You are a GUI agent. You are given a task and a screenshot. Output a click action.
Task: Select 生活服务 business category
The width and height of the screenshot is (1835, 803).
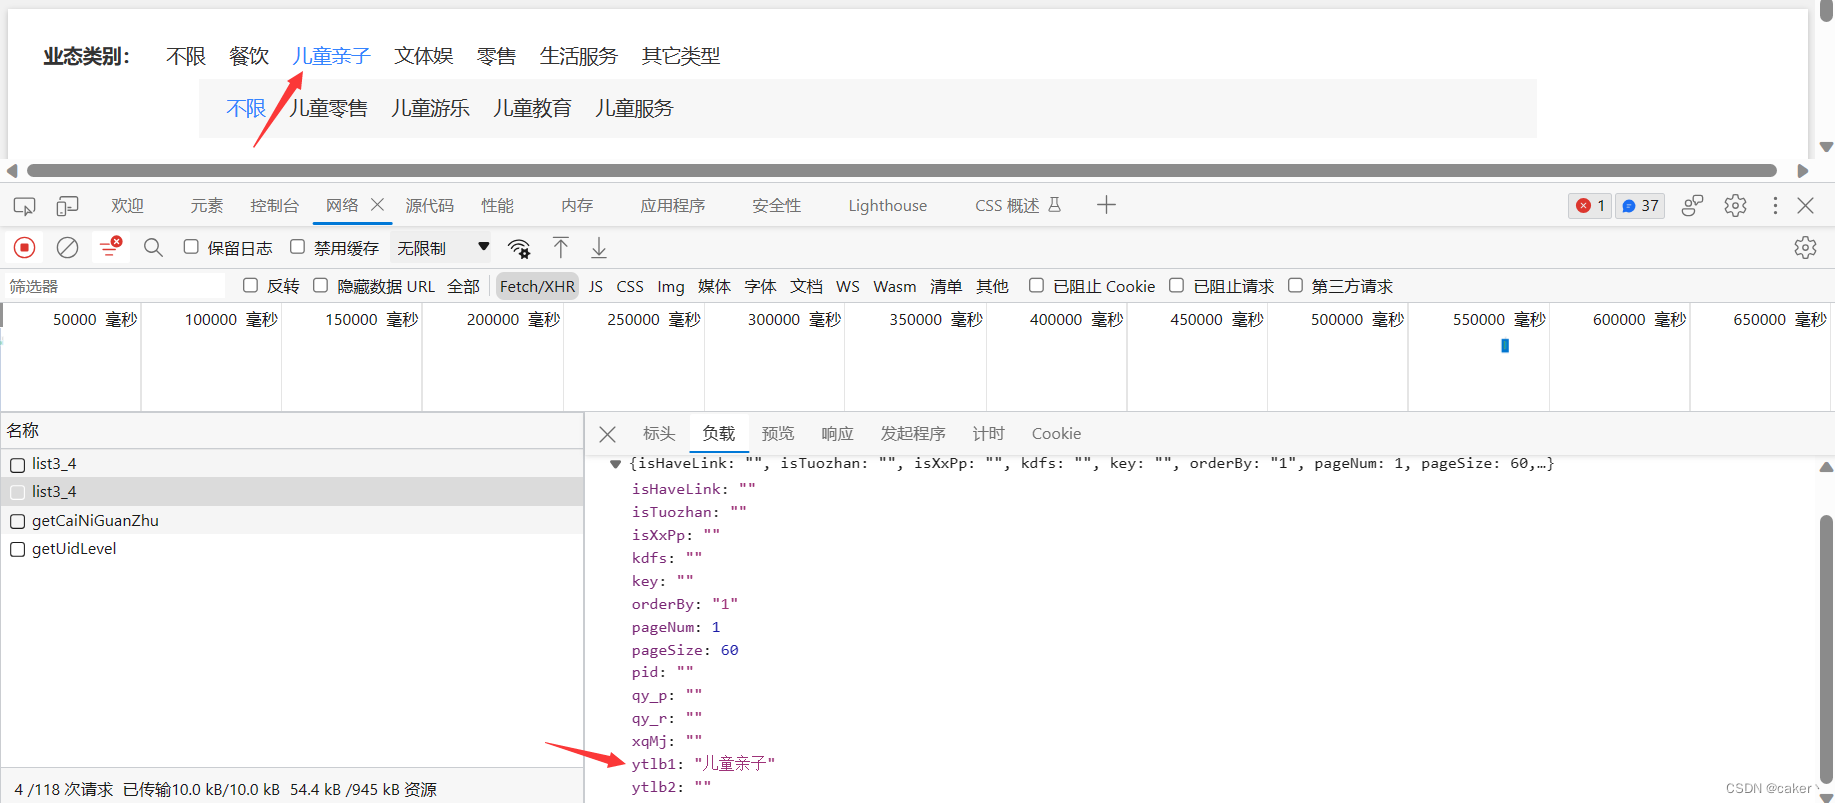tap(579, 56)
